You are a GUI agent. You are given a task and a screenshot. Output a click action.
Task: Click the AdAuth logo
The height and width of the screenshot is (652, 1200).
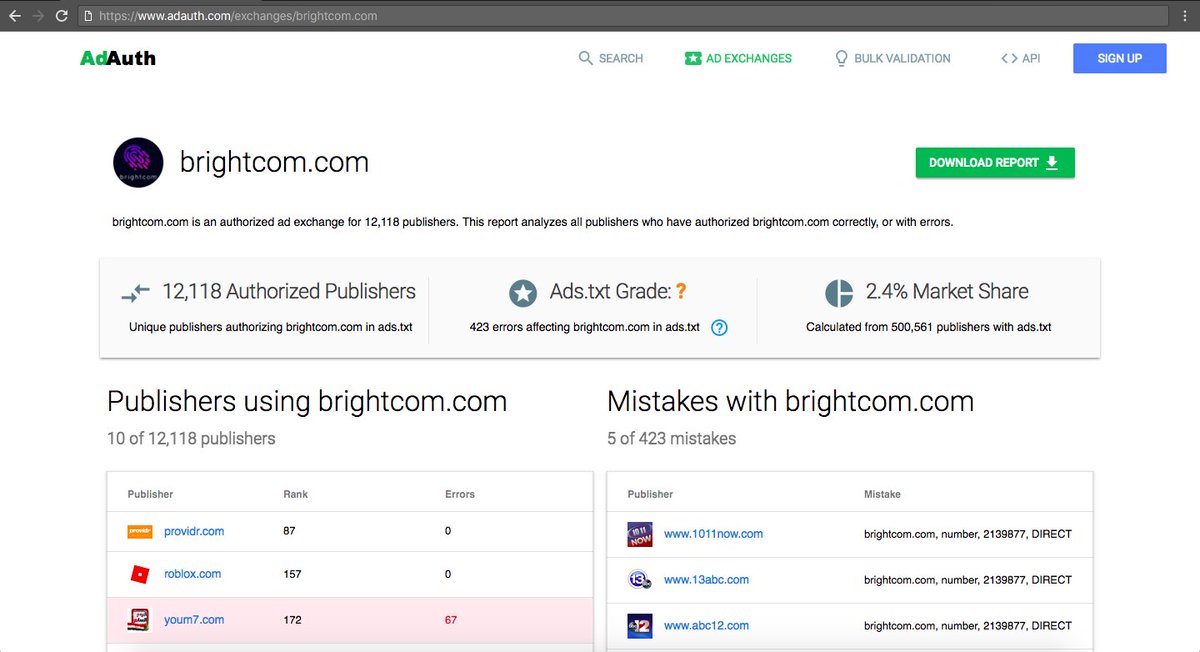[x=117, y=58]
